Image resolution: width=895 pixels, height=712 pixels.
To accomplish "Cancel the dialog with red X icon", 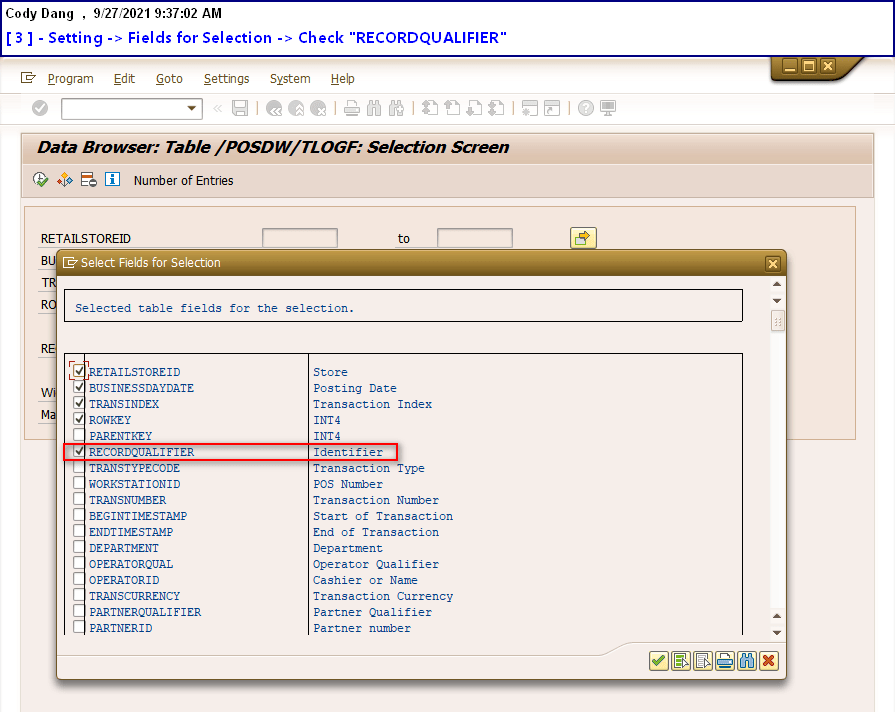I will tap(768, 661).
